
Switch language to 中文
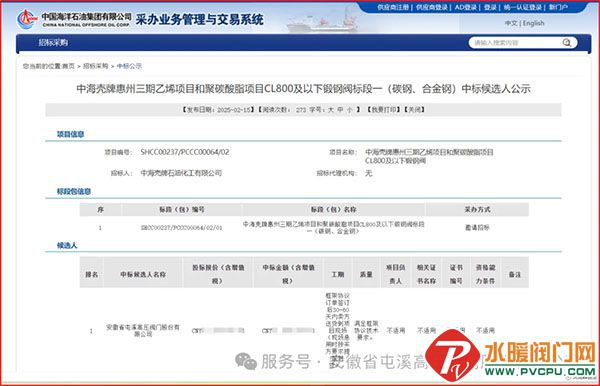click(511, 23)
